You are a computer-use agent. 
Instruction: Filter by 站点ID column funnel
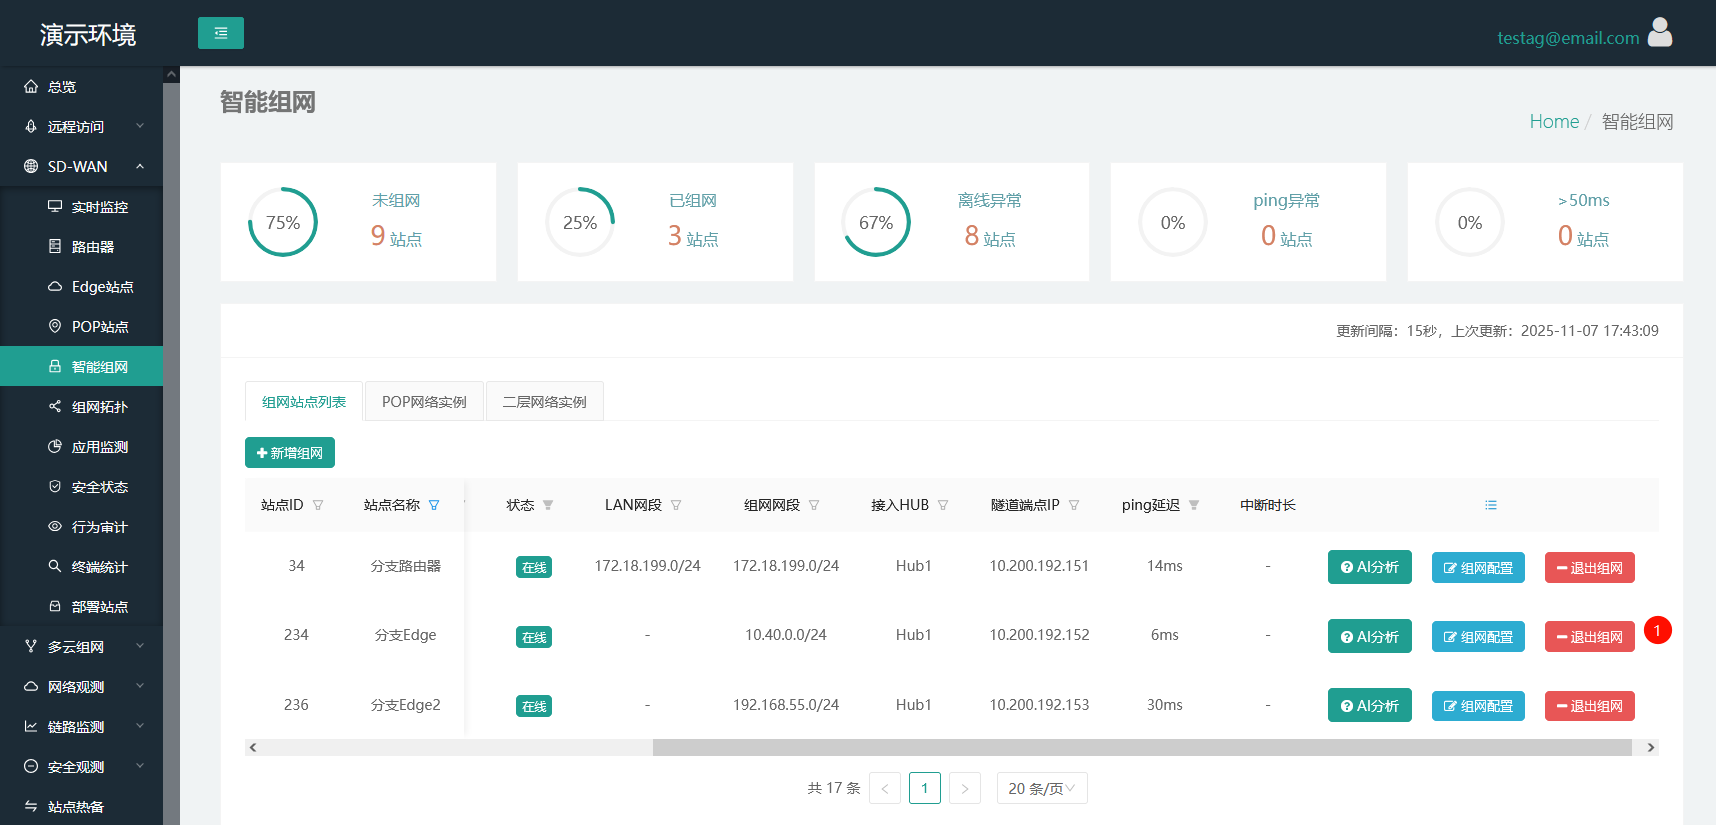[318, 505]
